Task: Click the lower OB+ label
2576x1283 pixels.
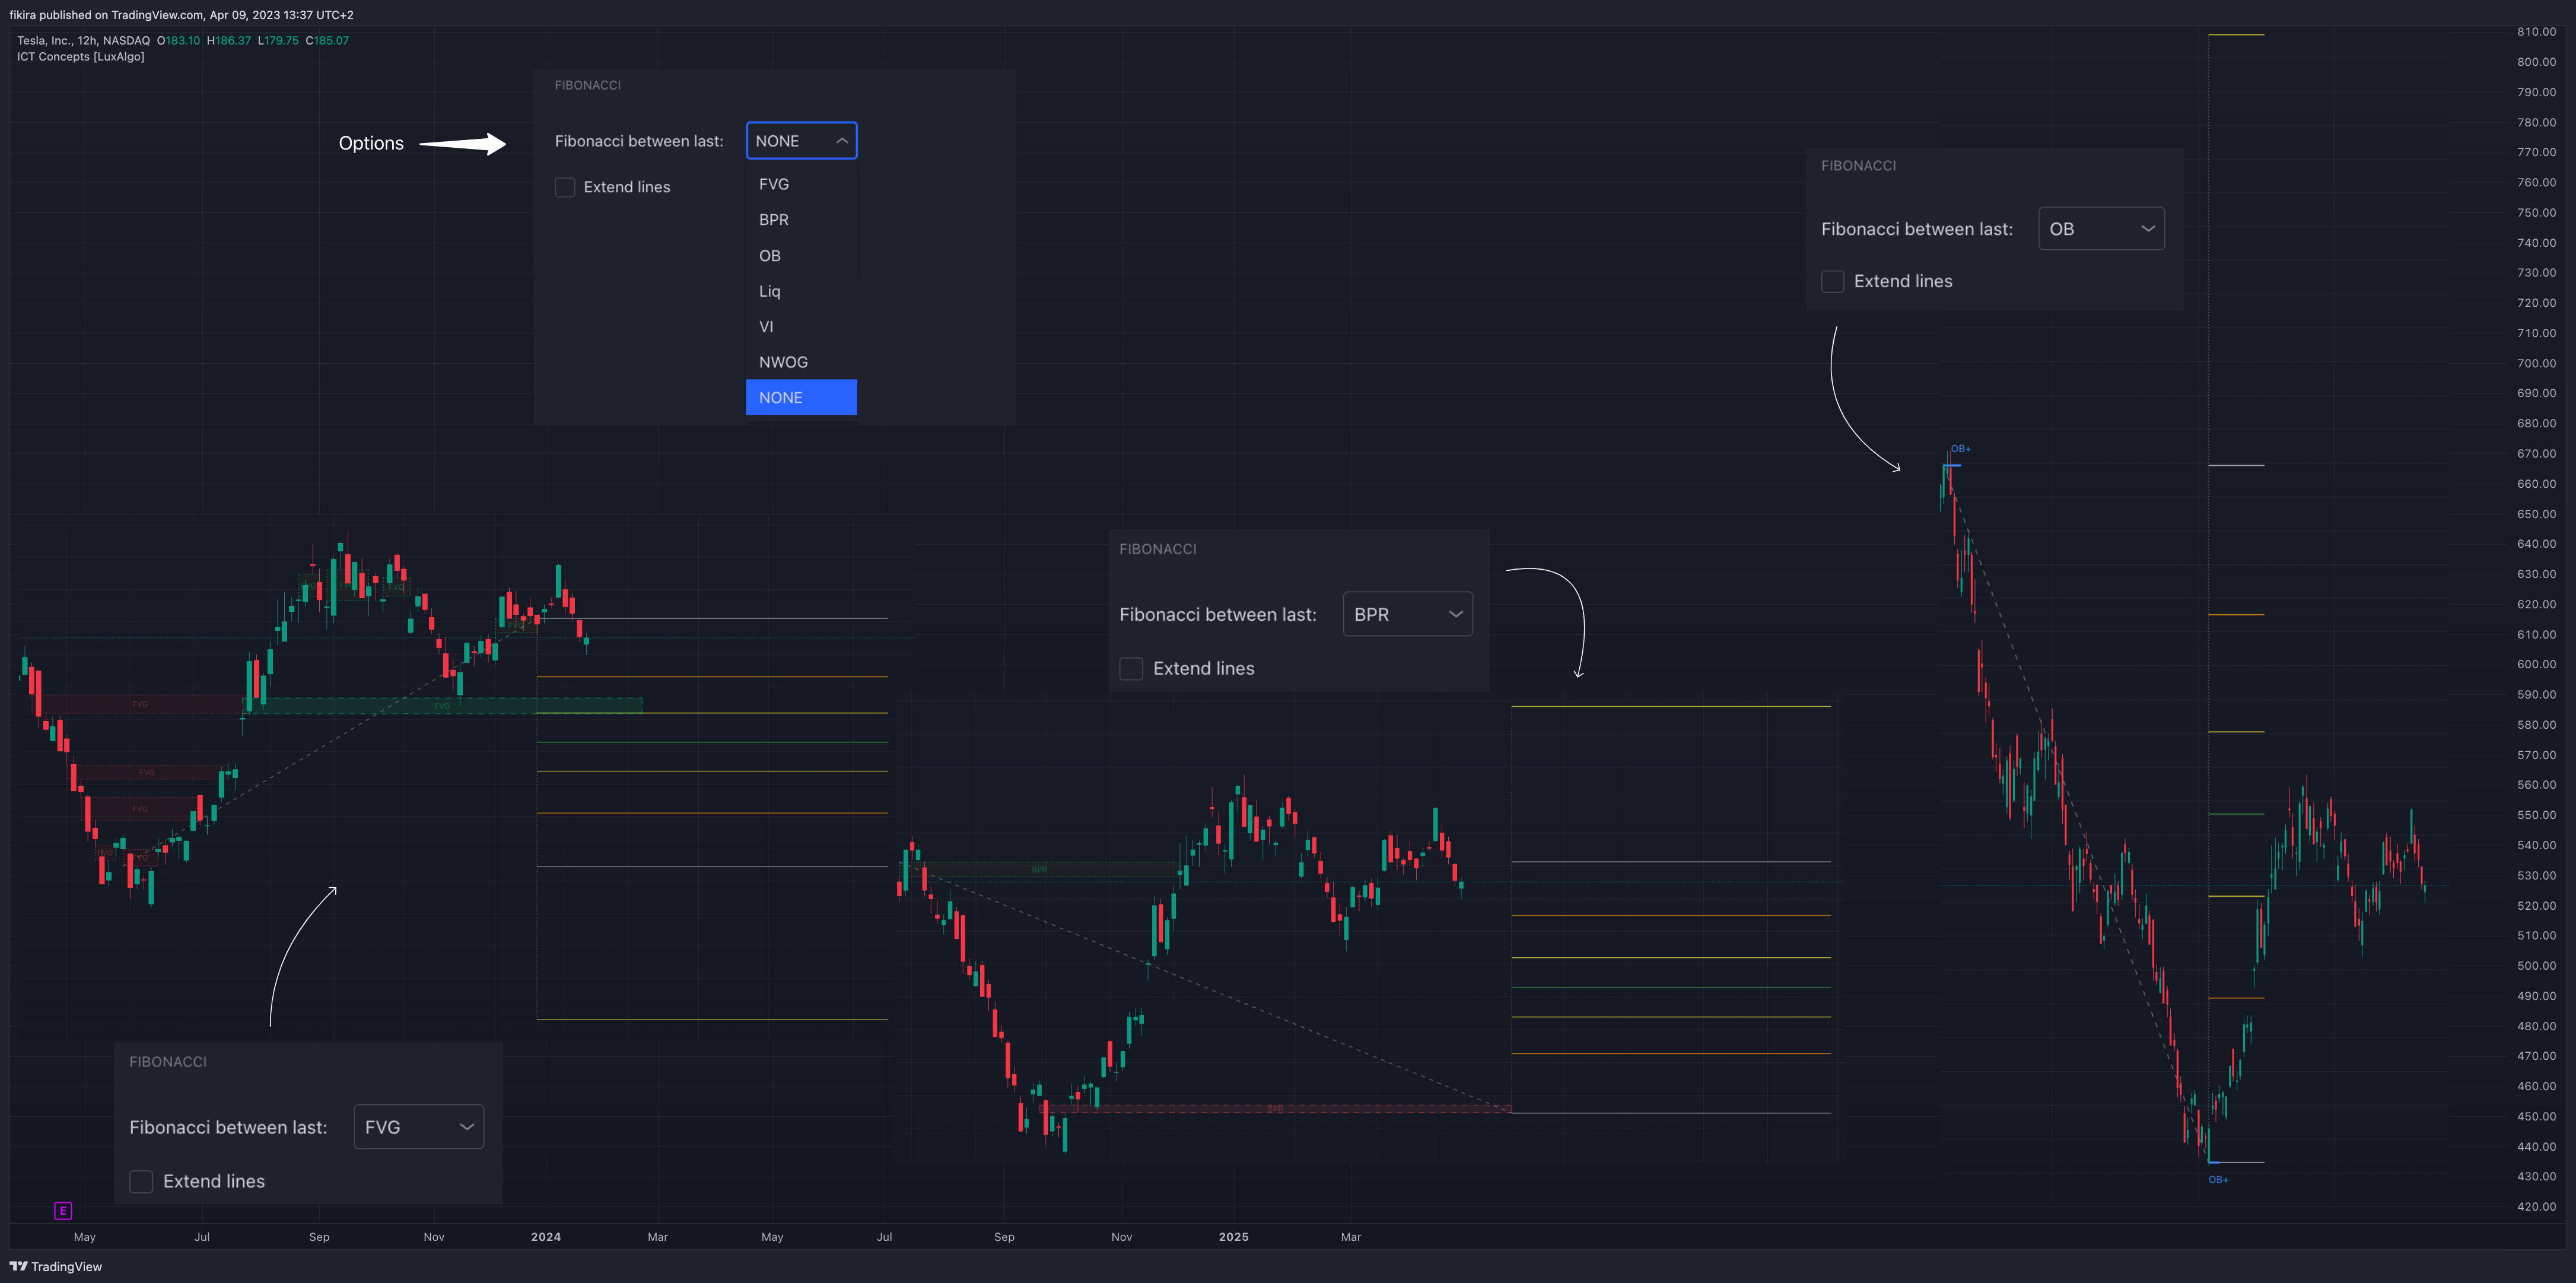Action: coord(2218,1180)
